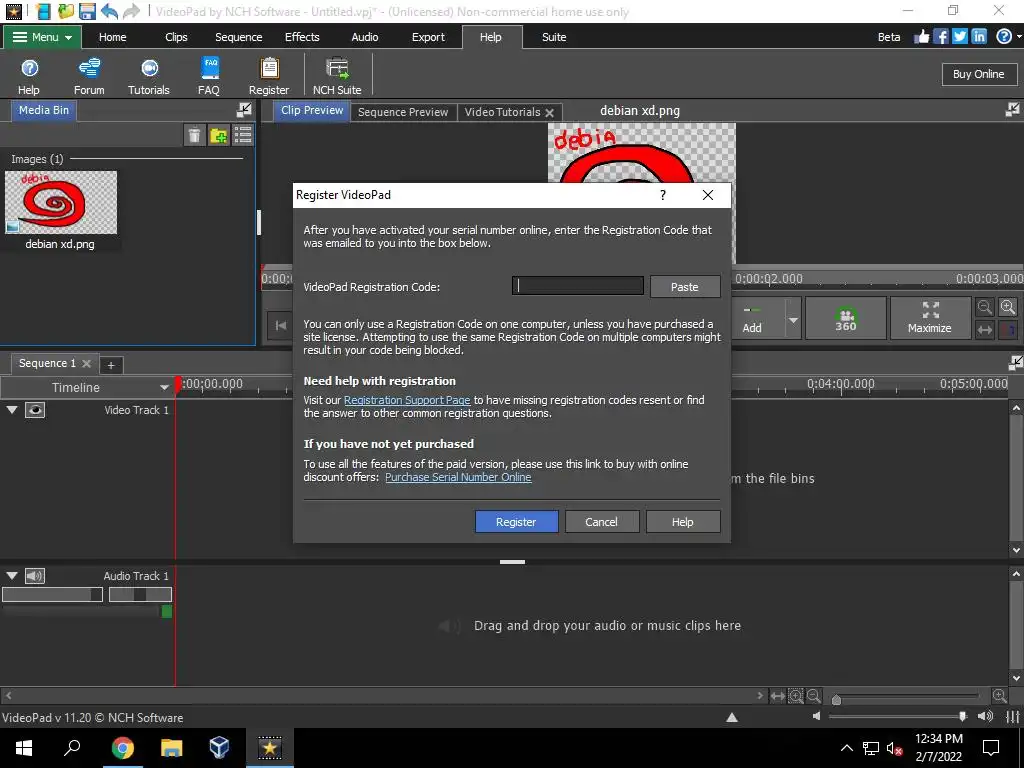Click the question mark in Register dialog title
Image resolution: width=1024 pixels, height=768 pixels.
(x=663, y=195)
